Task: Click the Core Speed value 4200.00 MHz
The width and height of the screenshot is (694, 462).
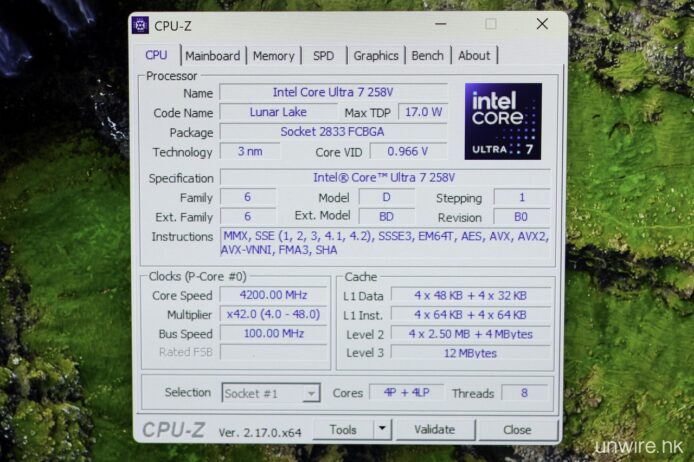Action: 274,295
